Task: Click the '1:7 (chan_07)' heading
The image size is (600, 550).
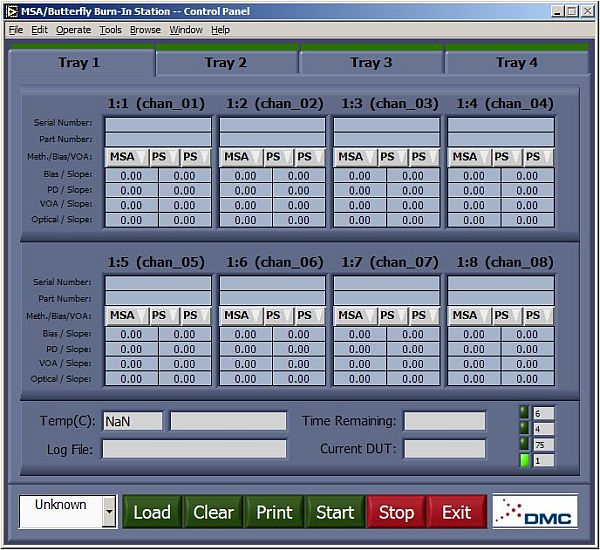Action: click(x=390, y=262)
